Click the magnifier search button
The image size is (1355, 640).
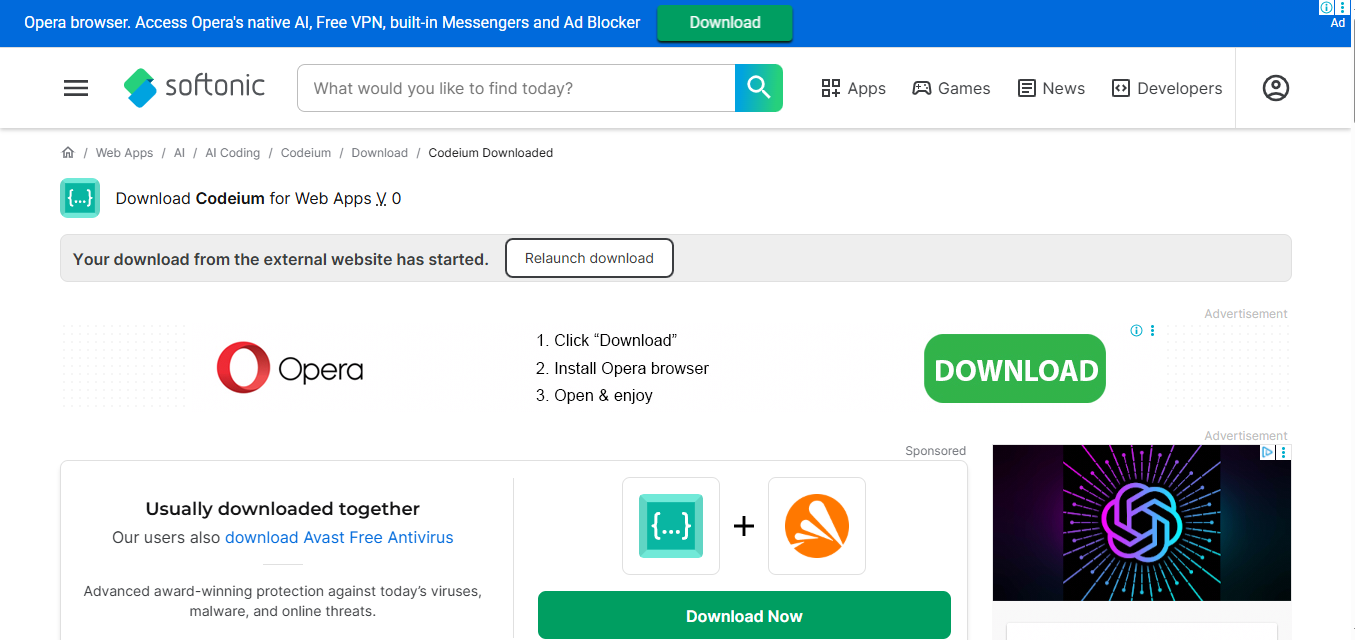click(759, 88)
